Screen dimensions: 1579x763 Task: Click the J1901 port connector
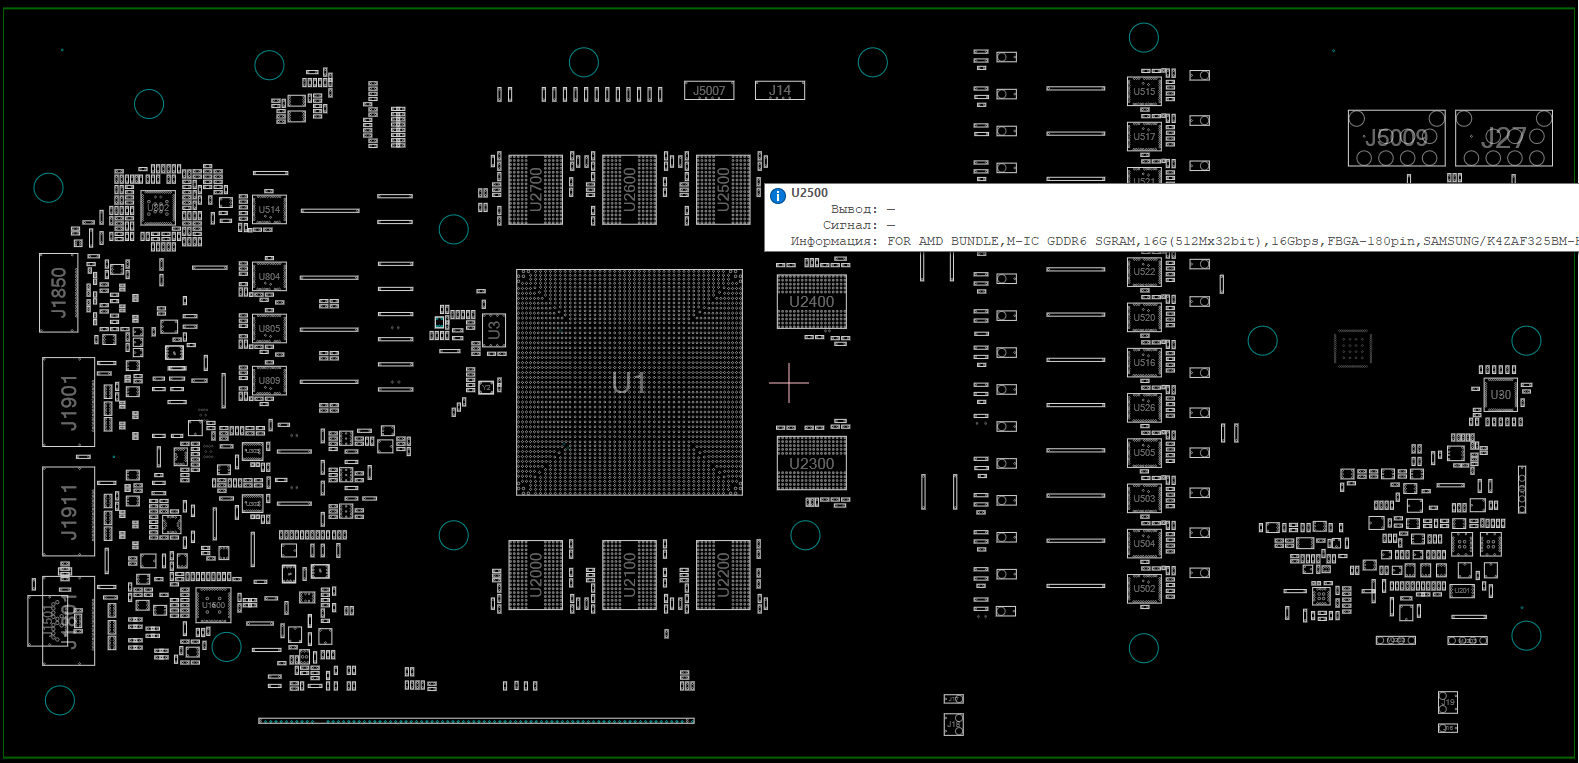68,402
